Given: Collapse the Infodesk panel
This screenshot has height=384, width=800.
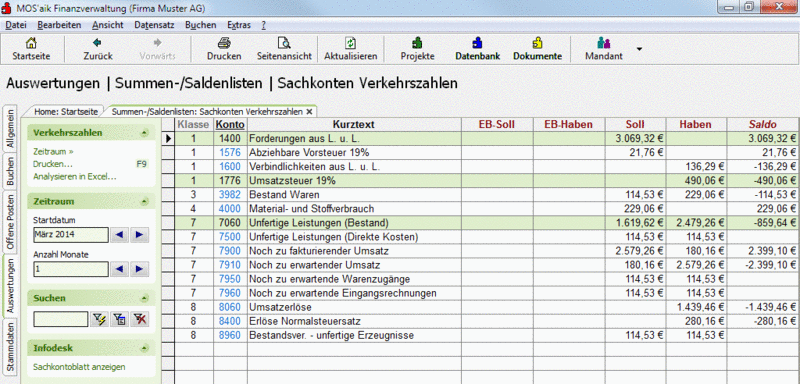Looking at the screenshot, I should click(x=145, y=348).
